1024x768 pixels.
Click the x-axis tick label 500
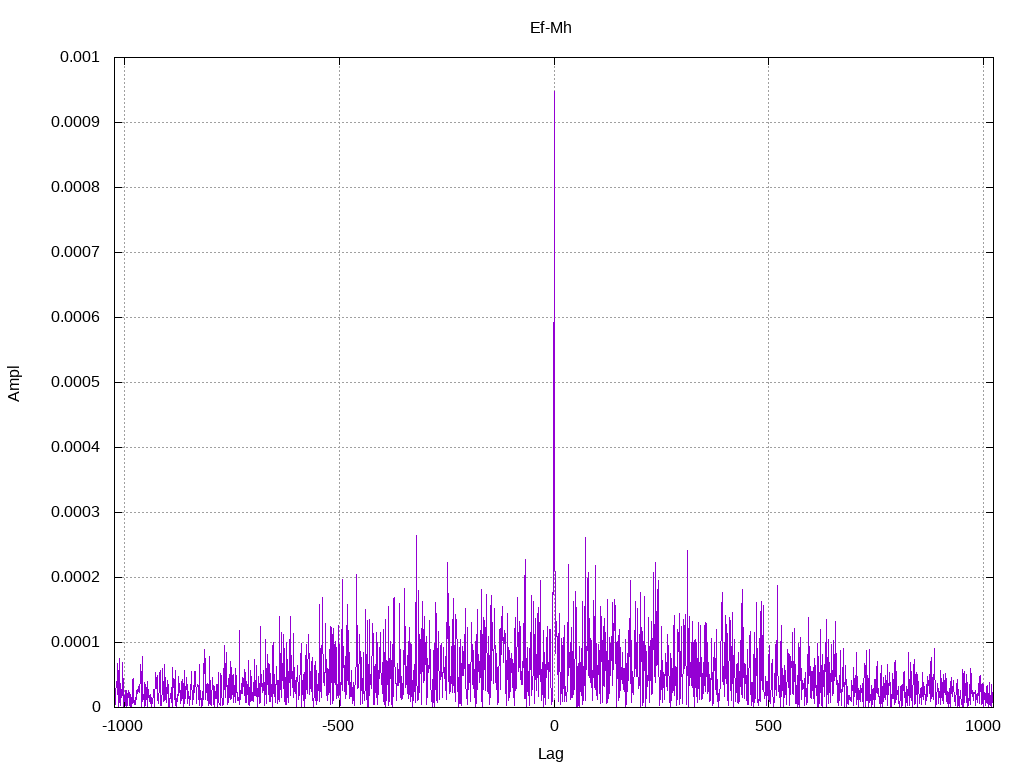(768, 726)
